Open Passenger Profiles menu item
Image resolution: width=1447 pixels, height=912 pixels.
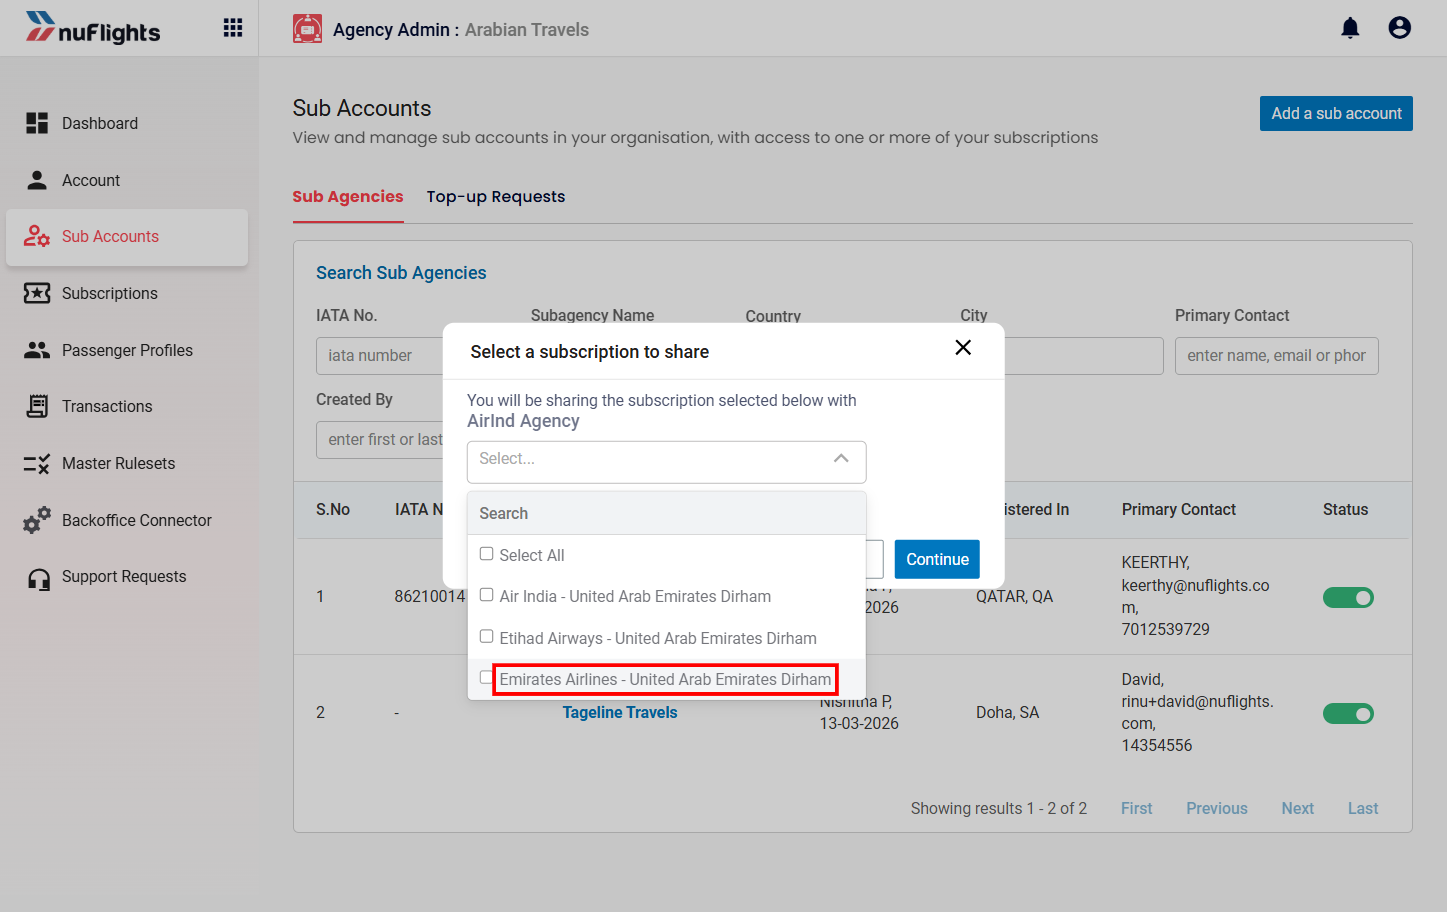(127, 350)
